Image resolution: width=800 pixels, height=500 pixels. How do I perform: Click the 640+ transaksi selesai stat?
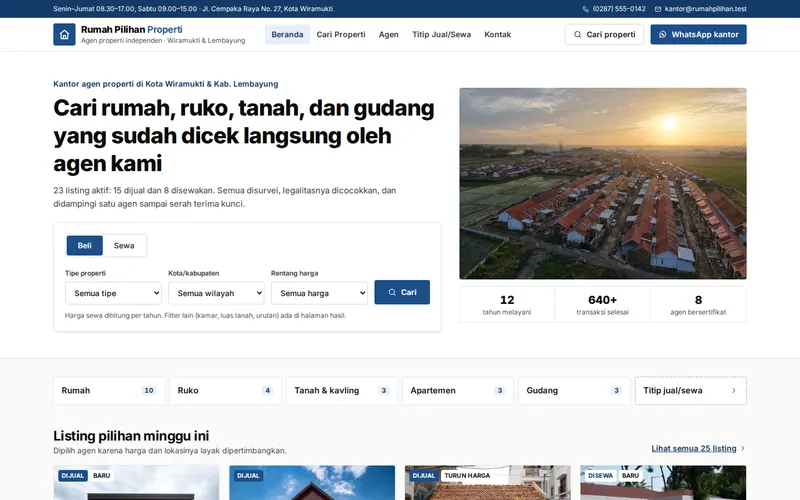pos(603,305)
